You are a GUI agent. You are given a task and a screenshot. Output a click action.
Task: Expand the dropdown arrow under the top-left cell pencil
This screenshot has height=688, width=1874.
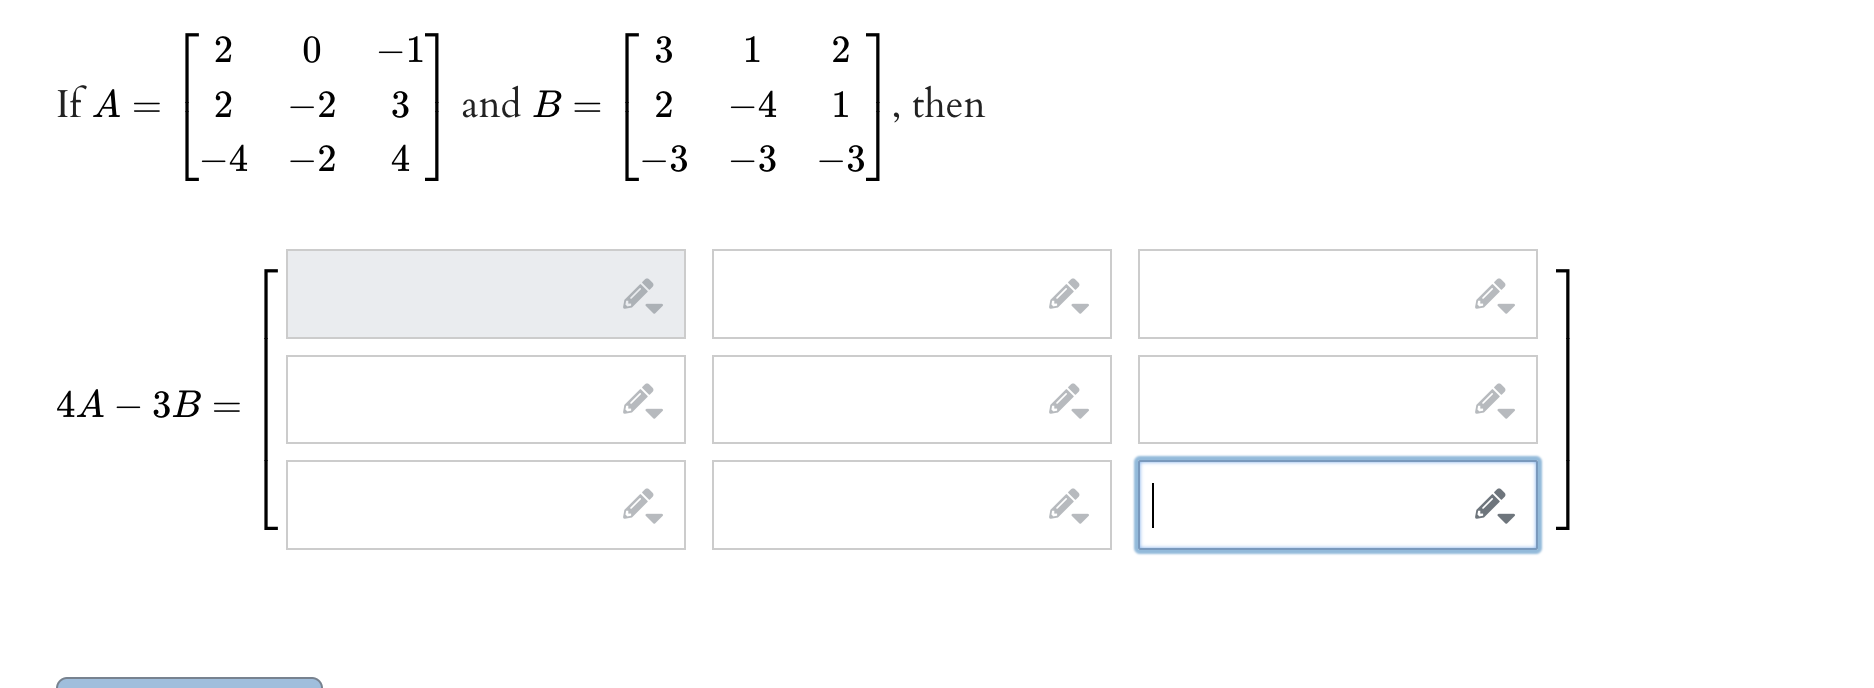656,308
